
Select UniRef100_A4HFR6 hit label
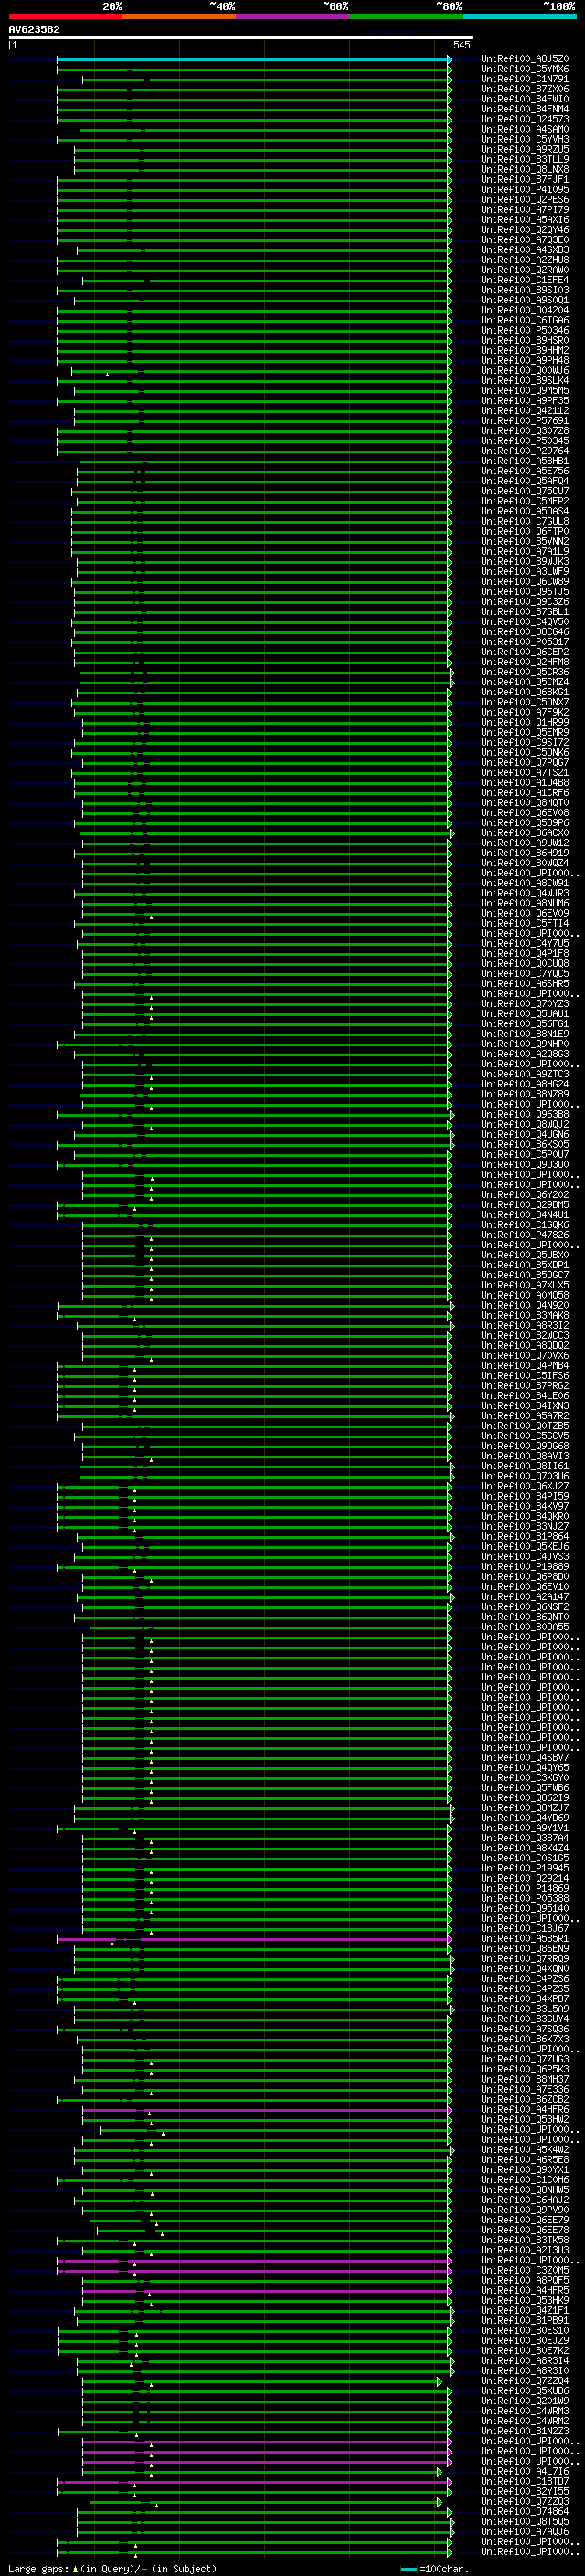pos(525,2110)
